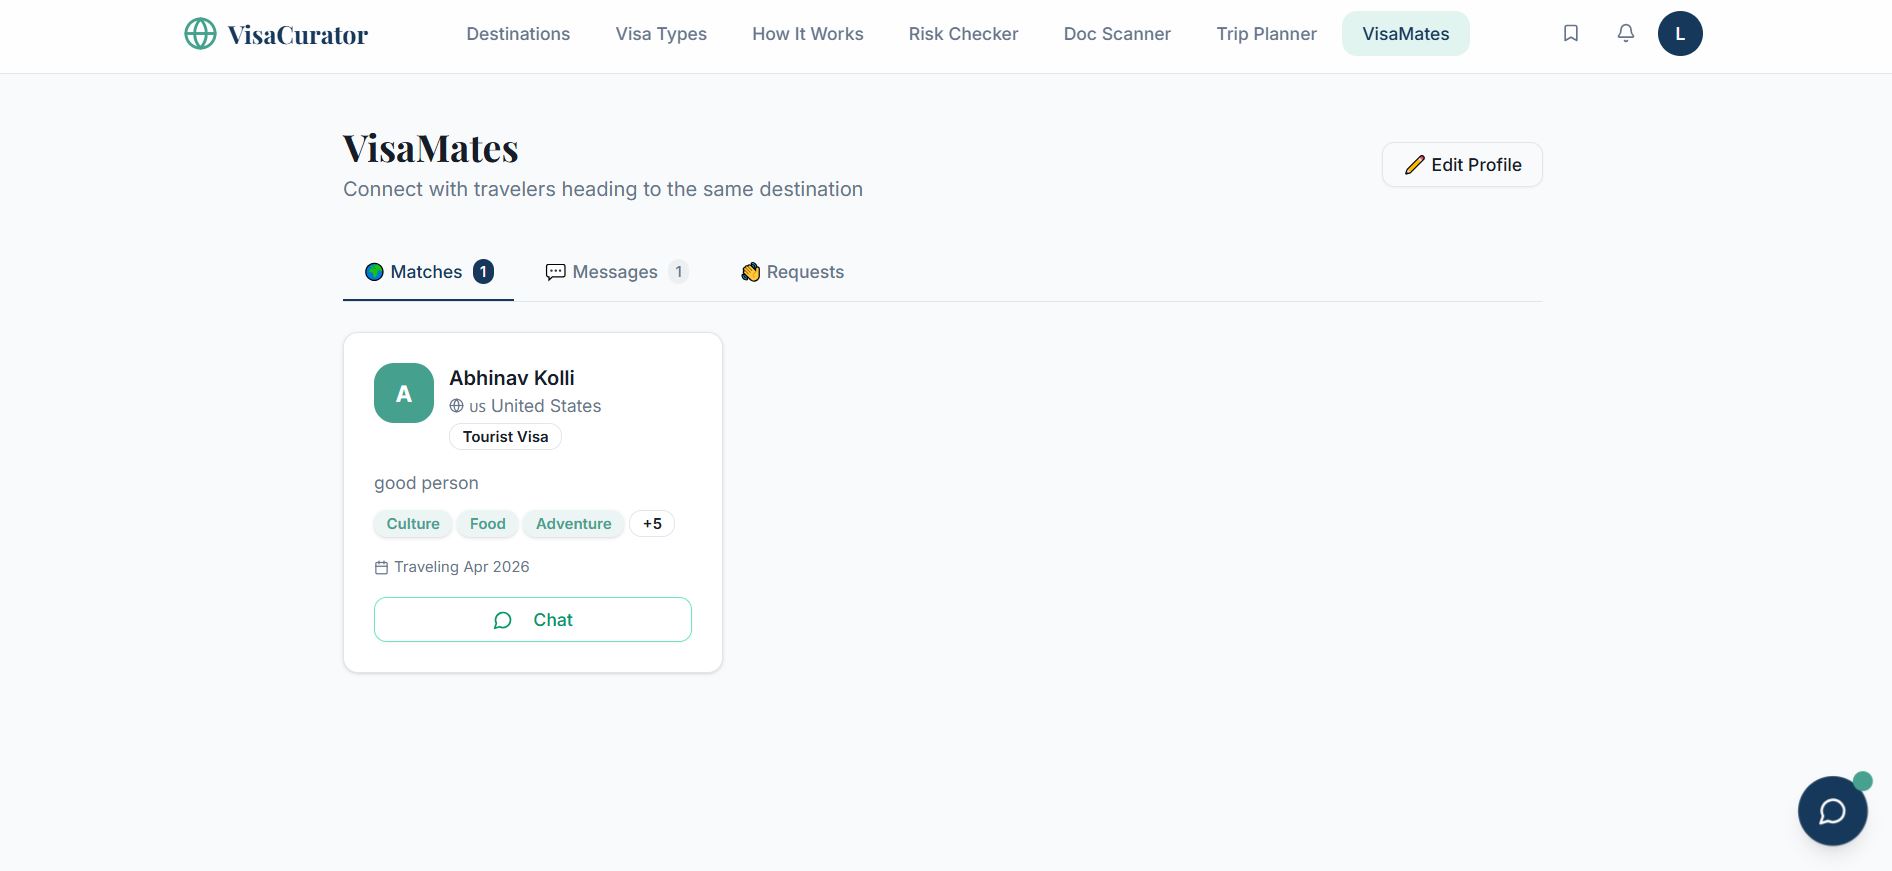Open the Doc Scanner tool
Viewport: 1892px width, 871px height.
(1117, 34)
